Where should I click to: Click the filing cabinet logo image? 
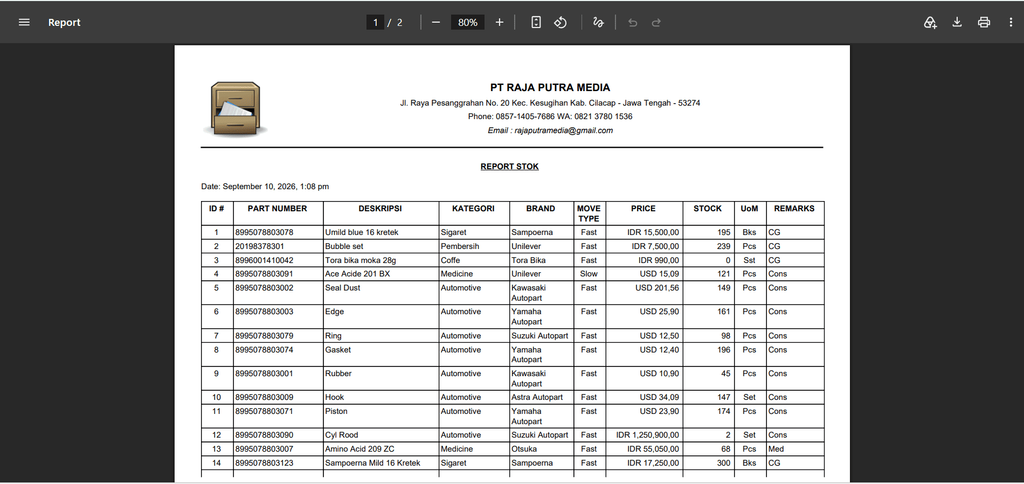235,109
